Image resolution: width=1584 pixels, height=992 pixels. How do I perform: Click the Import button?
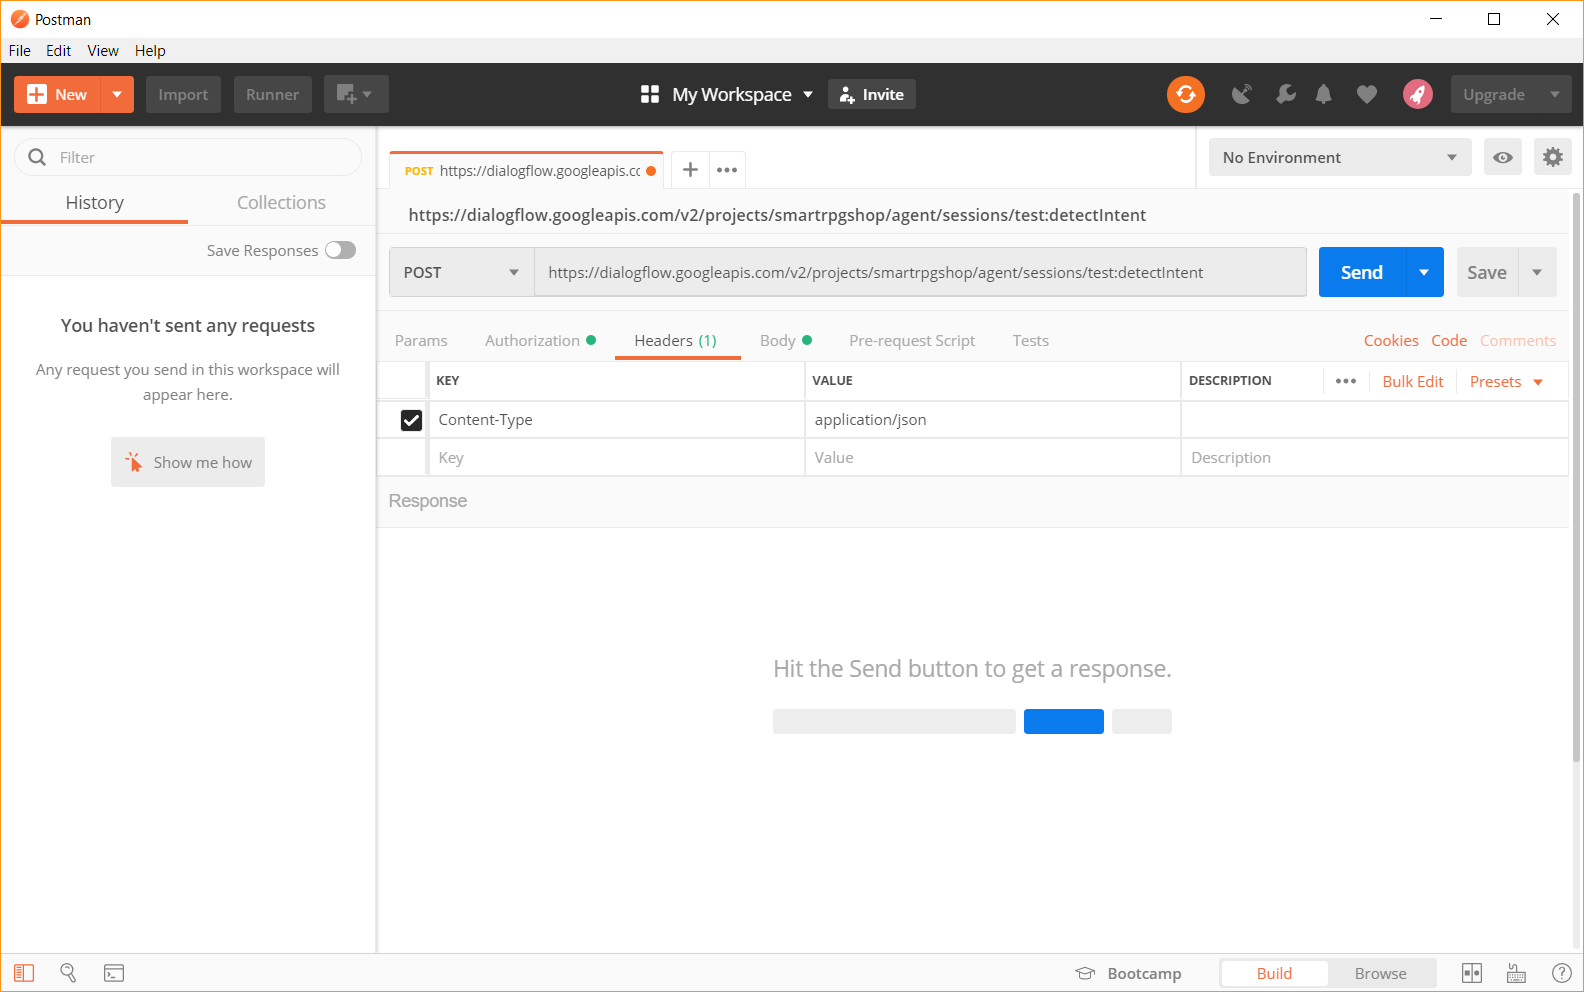point(183,94)
